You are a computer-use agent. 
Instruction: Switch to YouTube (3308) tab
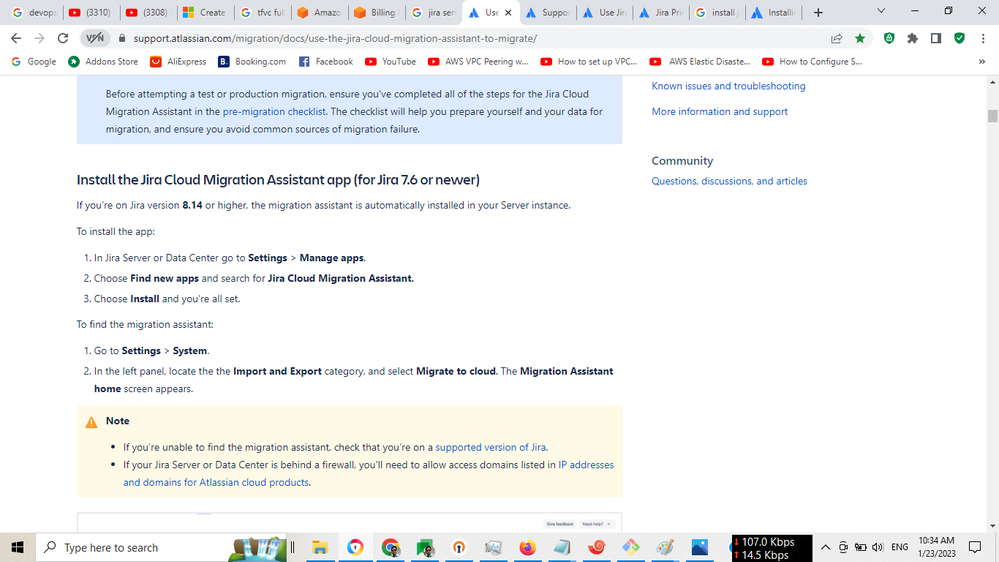point(147,12)
